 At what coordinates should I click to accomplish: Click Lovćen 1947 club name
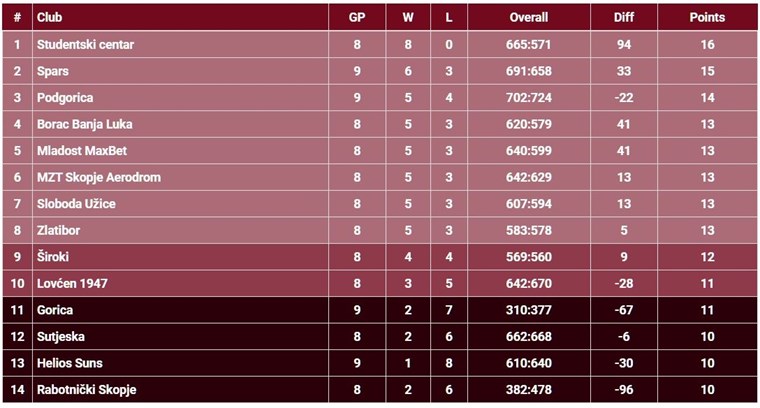pos(72,283)
